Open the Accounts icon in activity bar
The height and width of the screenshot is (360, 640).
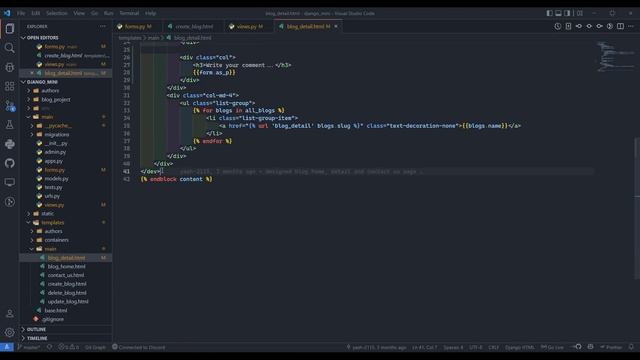tap(10, 313)
